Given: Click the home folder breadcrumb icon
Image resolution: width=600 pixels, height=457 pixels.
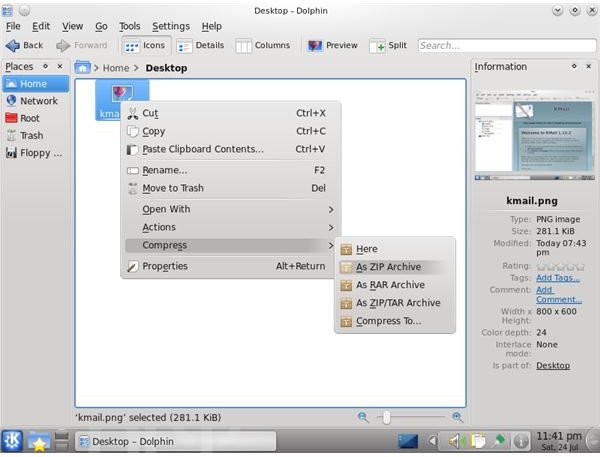Looking at the screenshot, I should 82,68.
